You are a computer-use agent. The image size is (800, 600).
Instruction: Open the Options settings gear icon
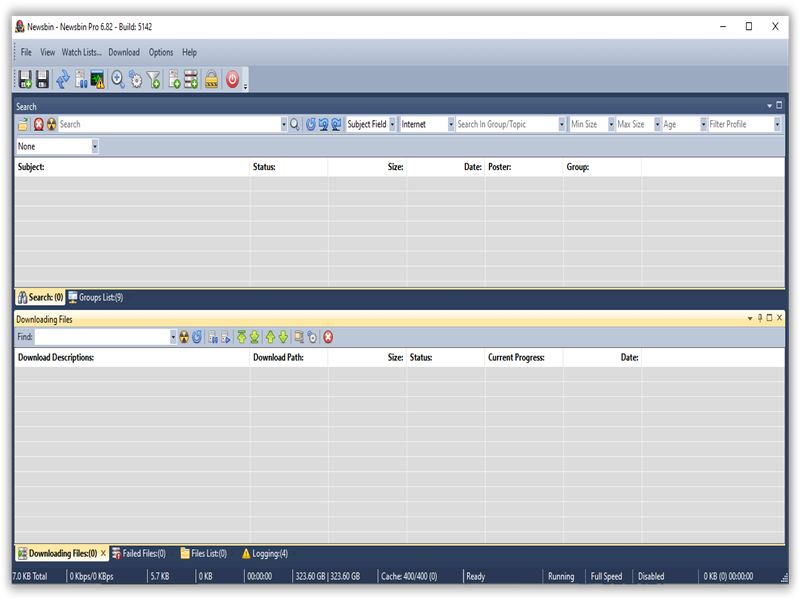click(137, 78)
